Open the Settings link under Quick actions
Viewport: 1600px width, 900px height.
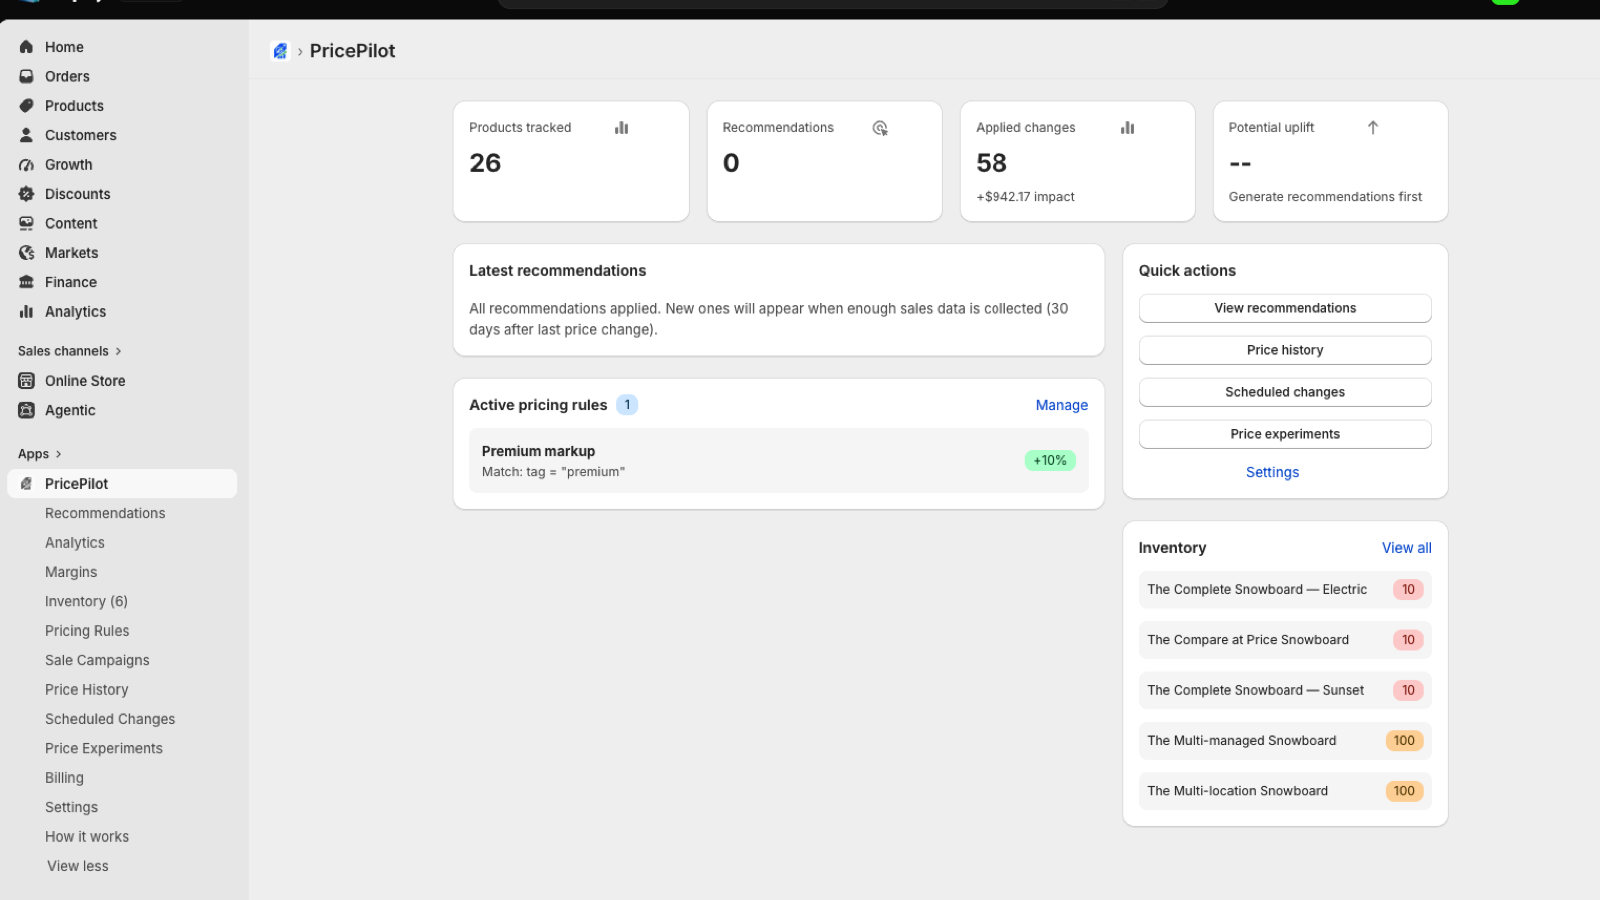1272,472
